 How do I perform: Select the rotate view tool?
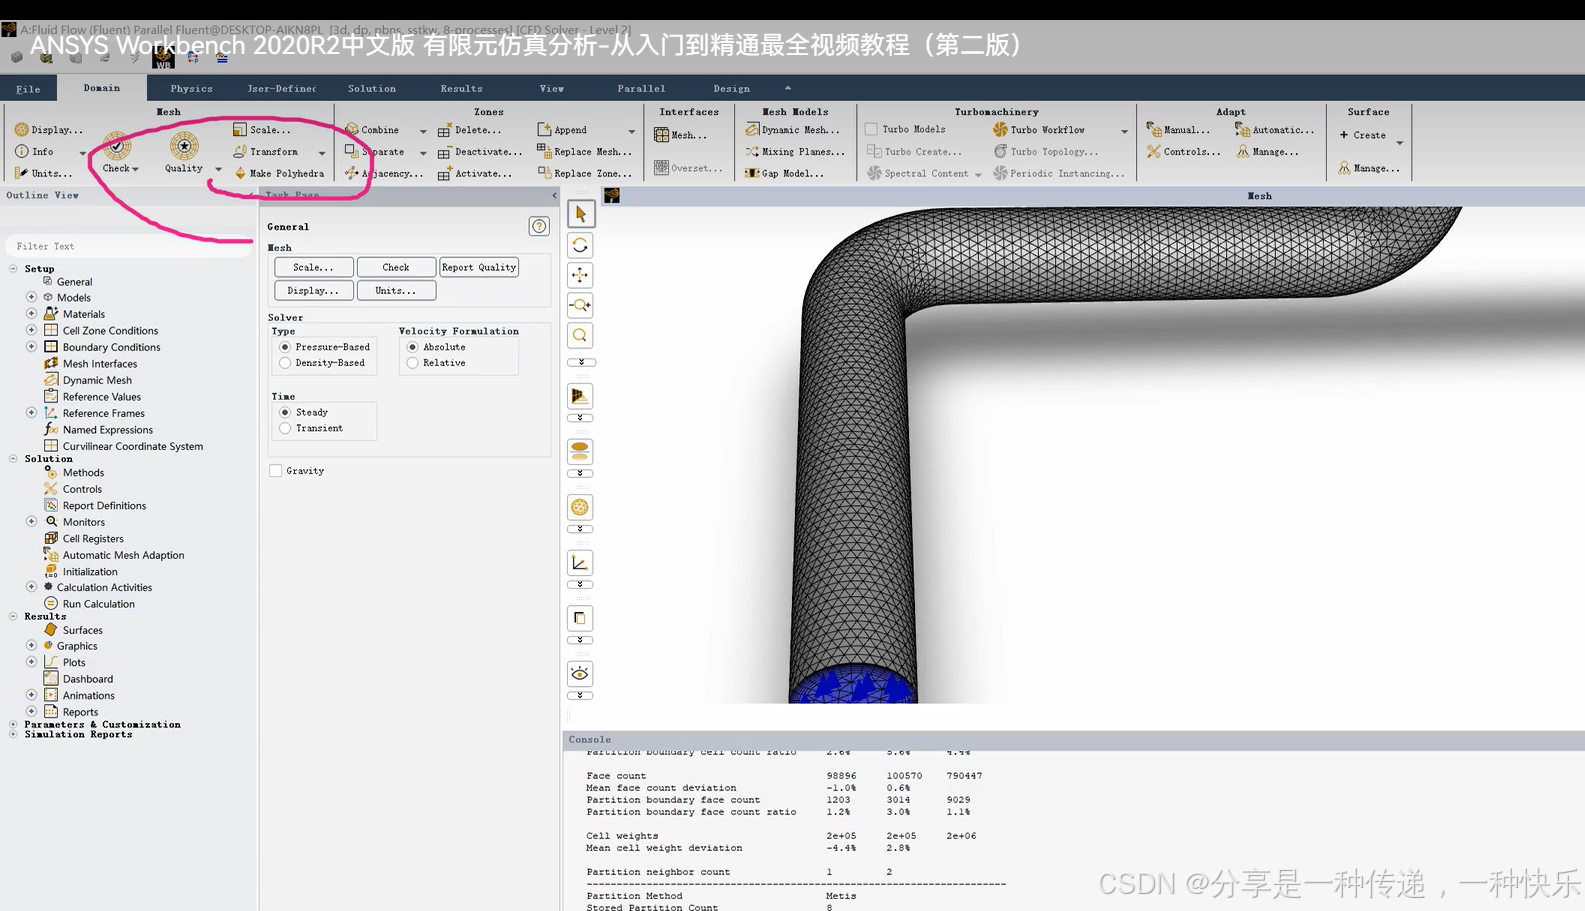tap(580, 245)
